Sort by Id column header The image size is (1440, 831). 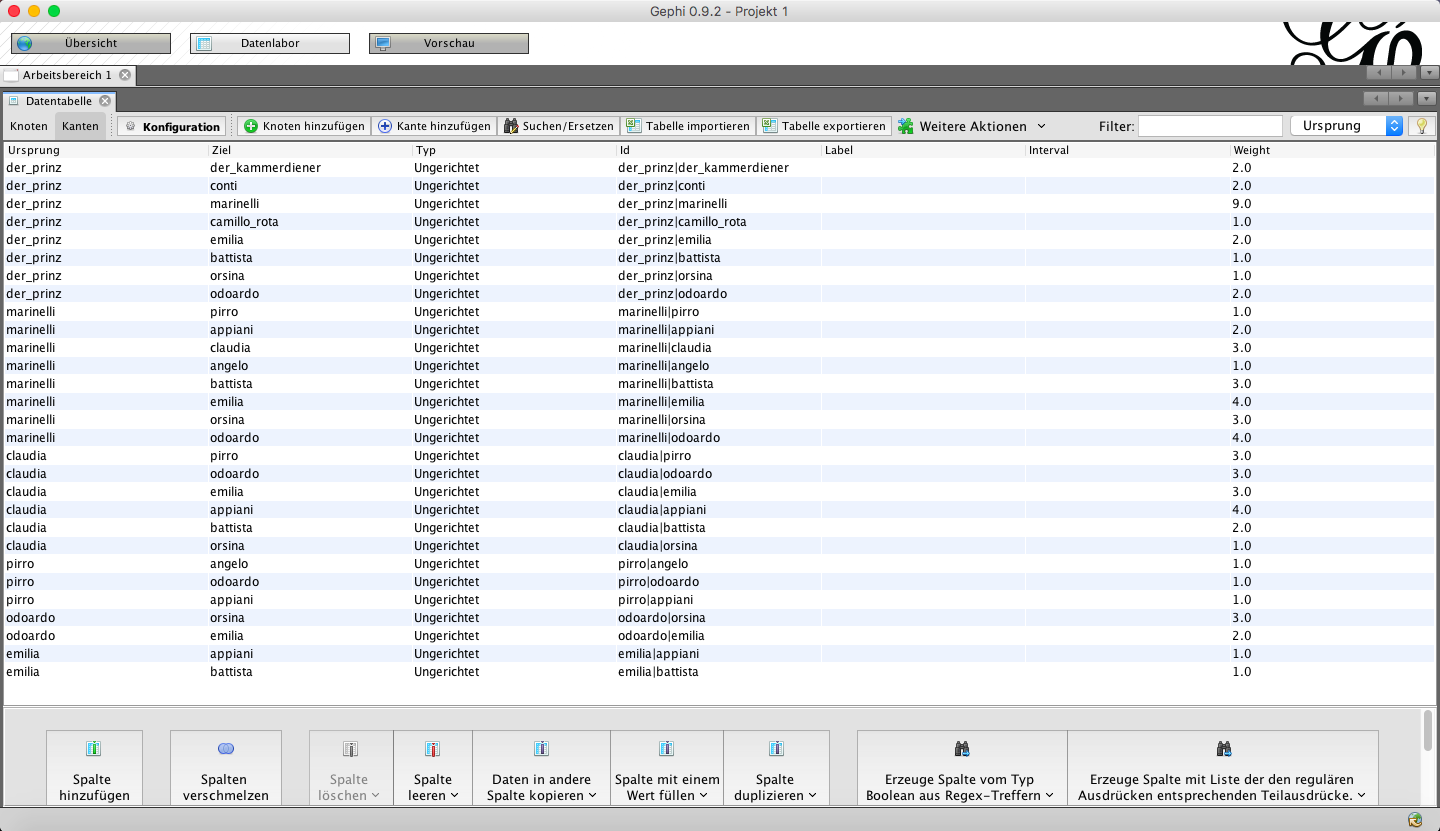point(718,150)
